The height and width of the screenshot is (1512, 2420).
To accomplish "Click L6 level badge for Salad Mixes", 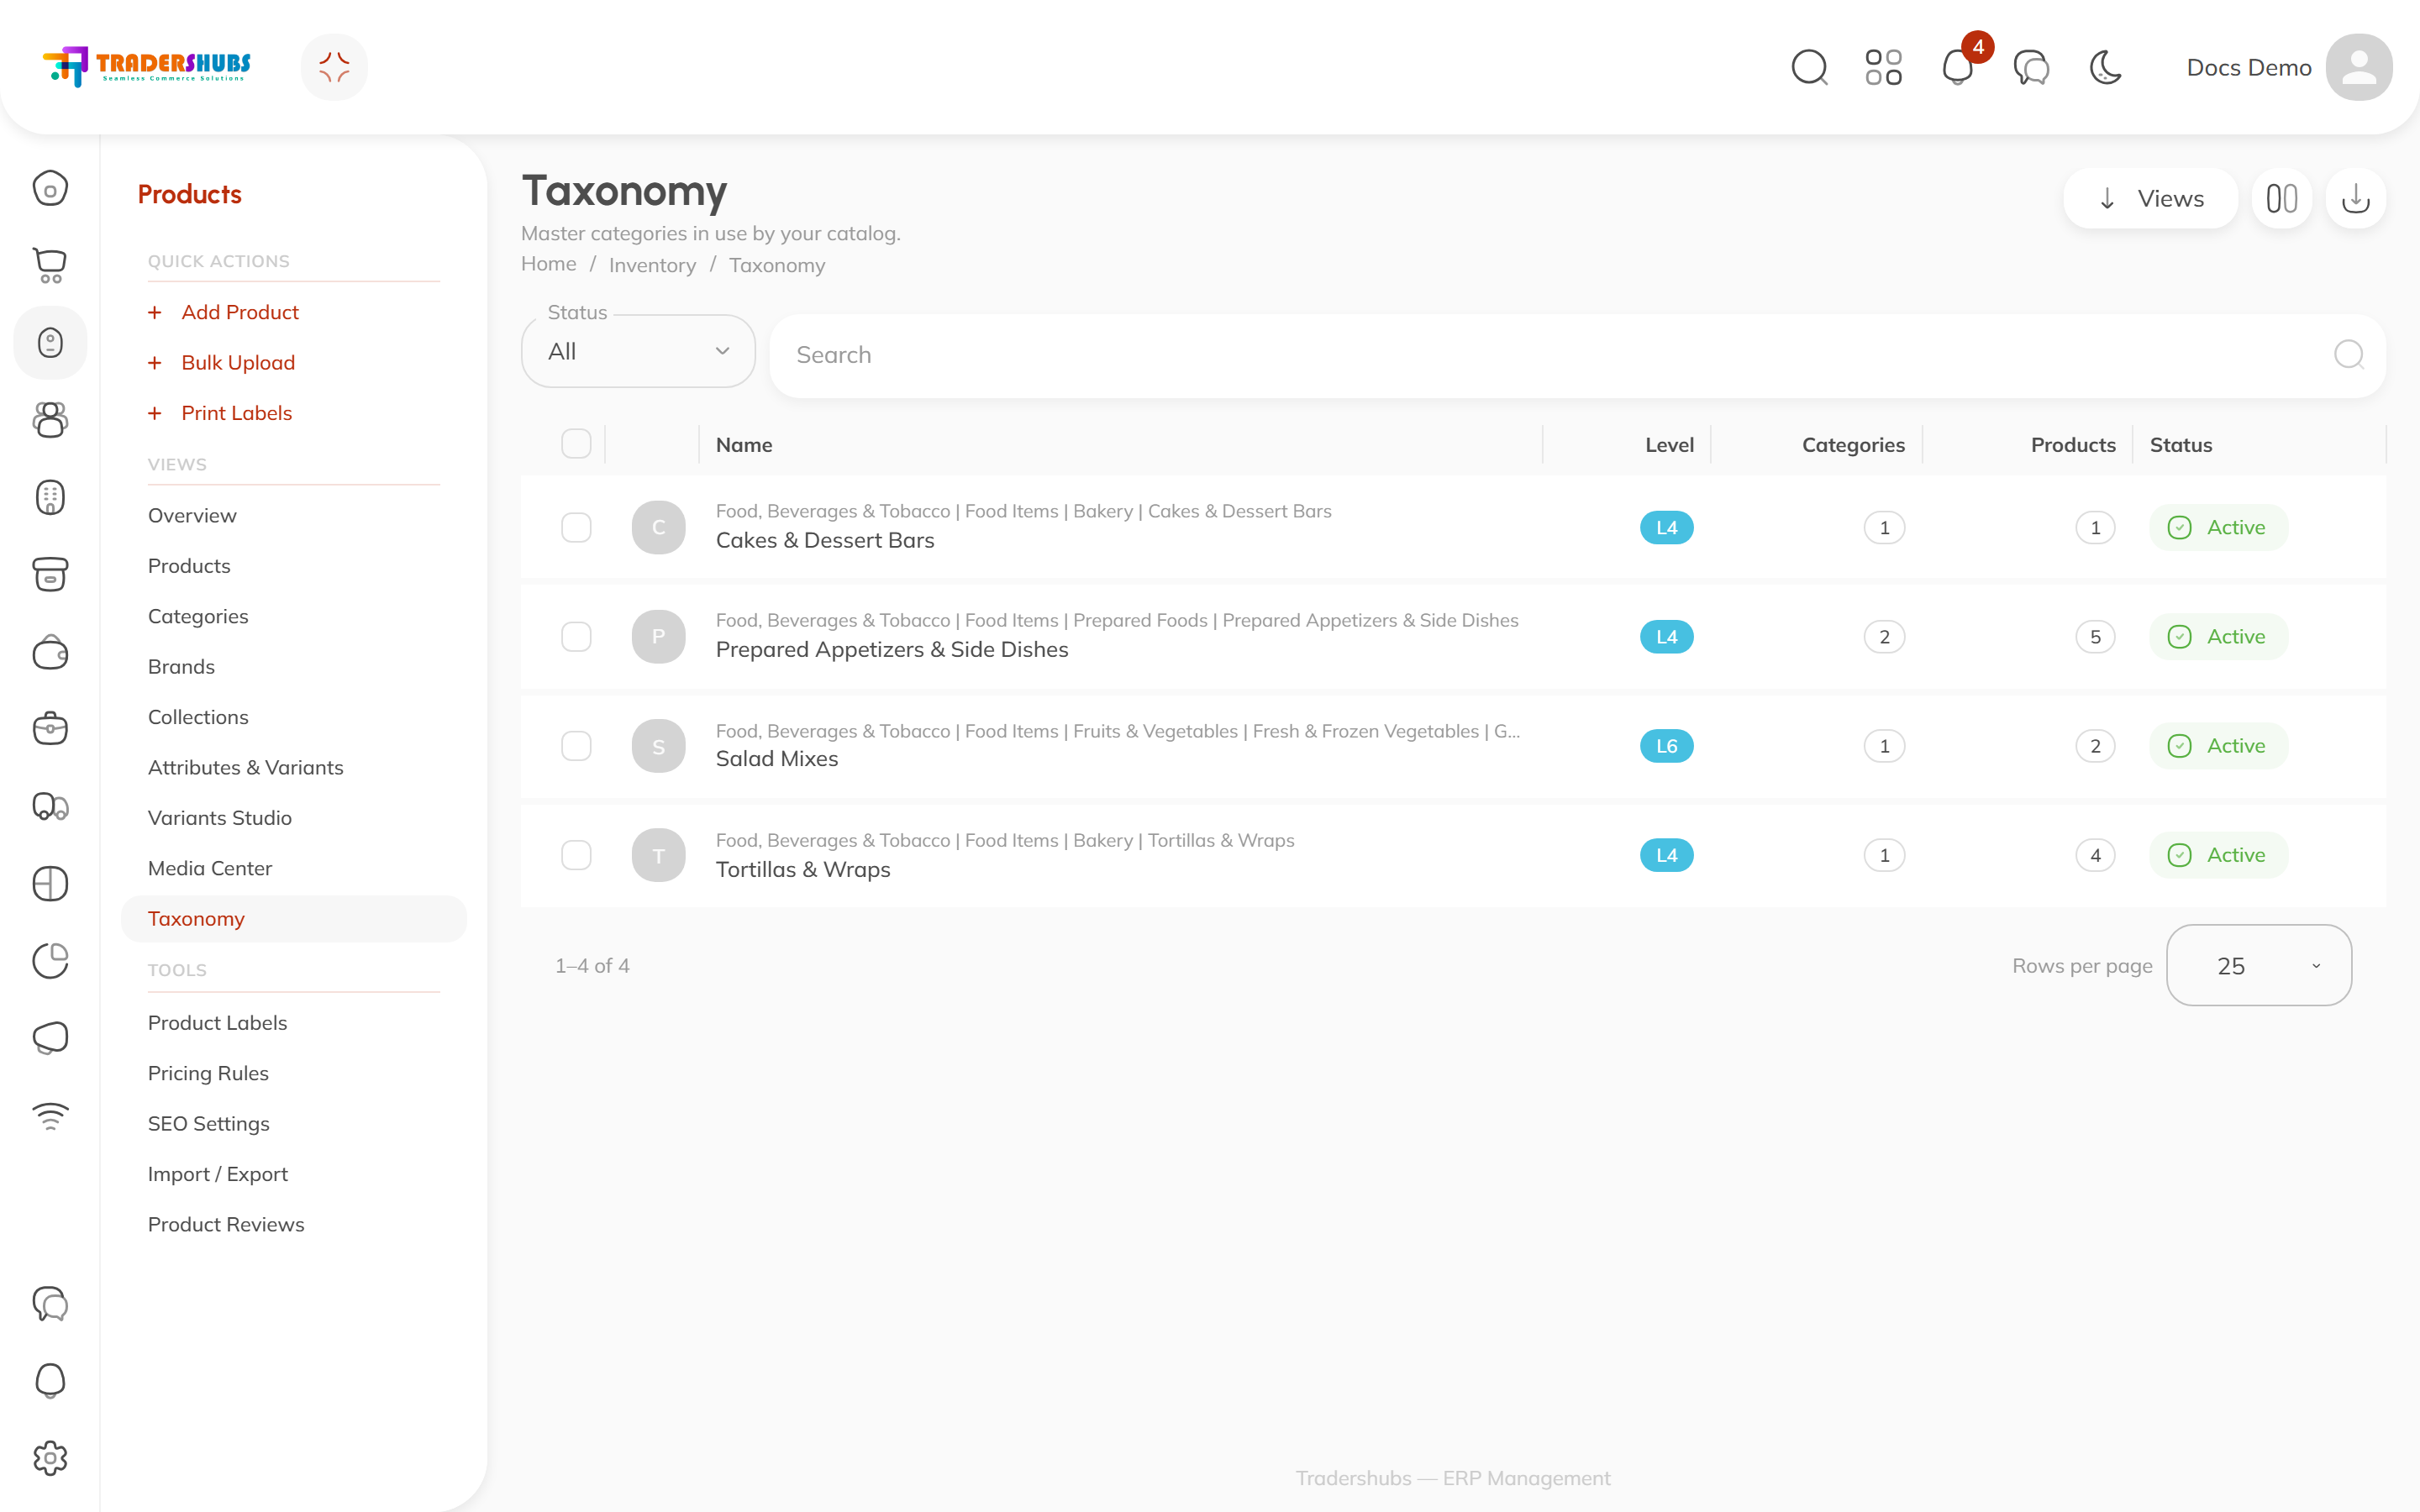I will point(1666,746).
